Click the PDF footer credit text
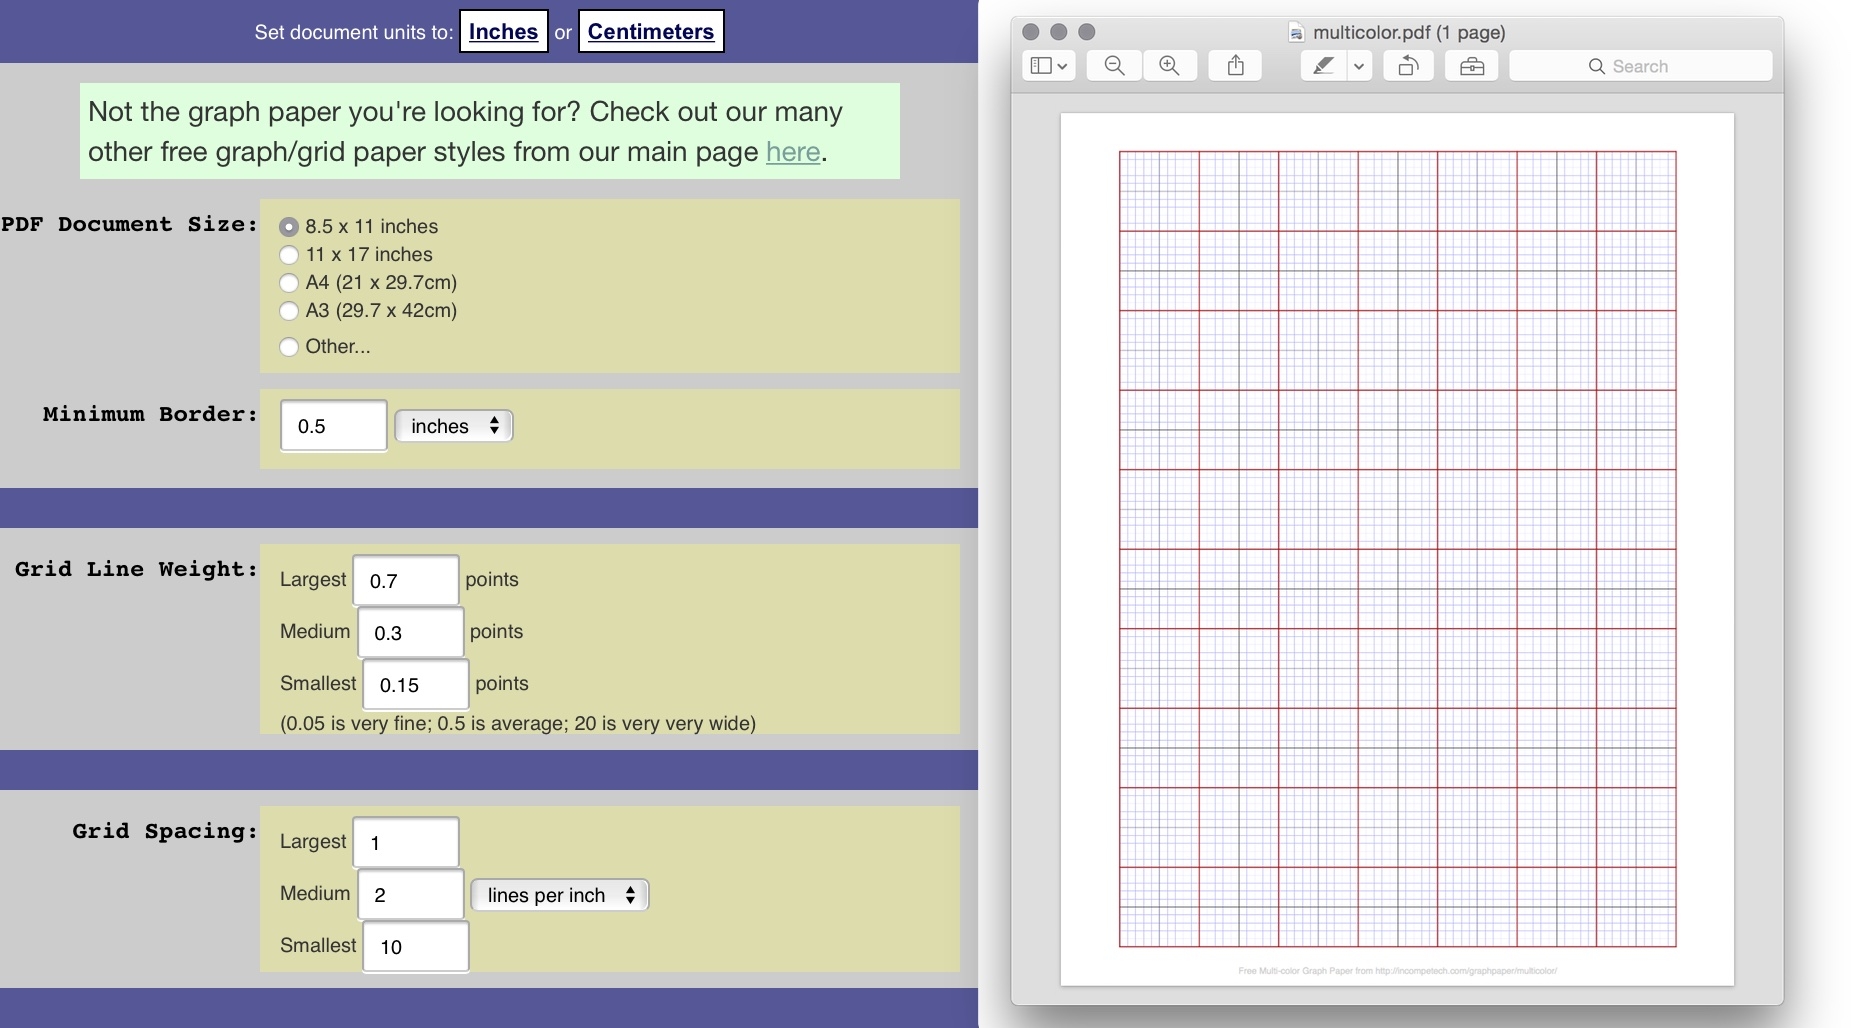The width and height of the screenshot is (1851, 1028). [1397, 971]
